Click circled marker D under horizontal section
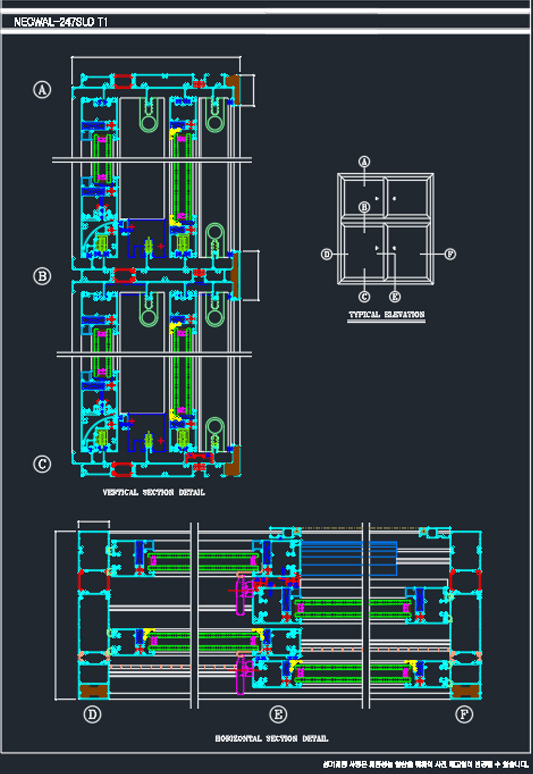The width and height of the screenshot is (533, 774). (x=92, y=714)
